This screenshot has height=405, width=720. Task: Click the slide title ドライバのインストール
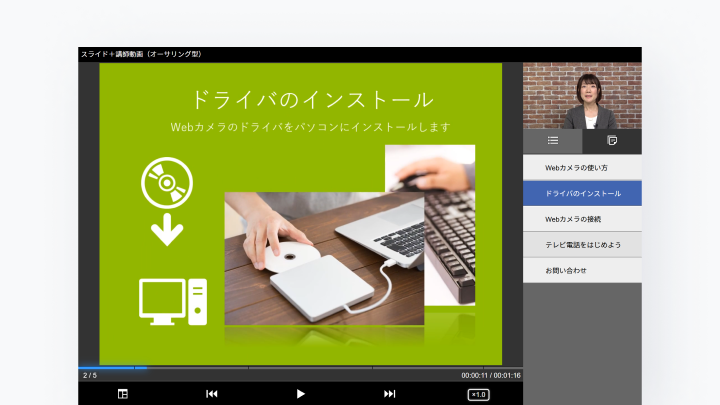312,100
